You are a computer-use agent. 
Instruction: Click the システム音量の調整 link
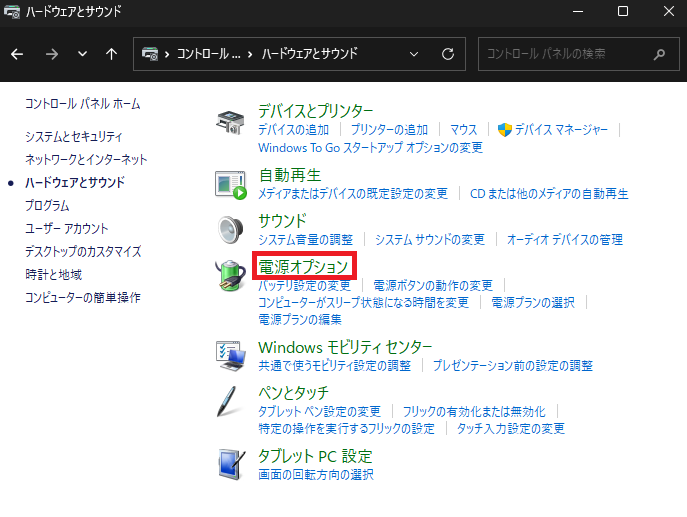(x=305, y=240)
